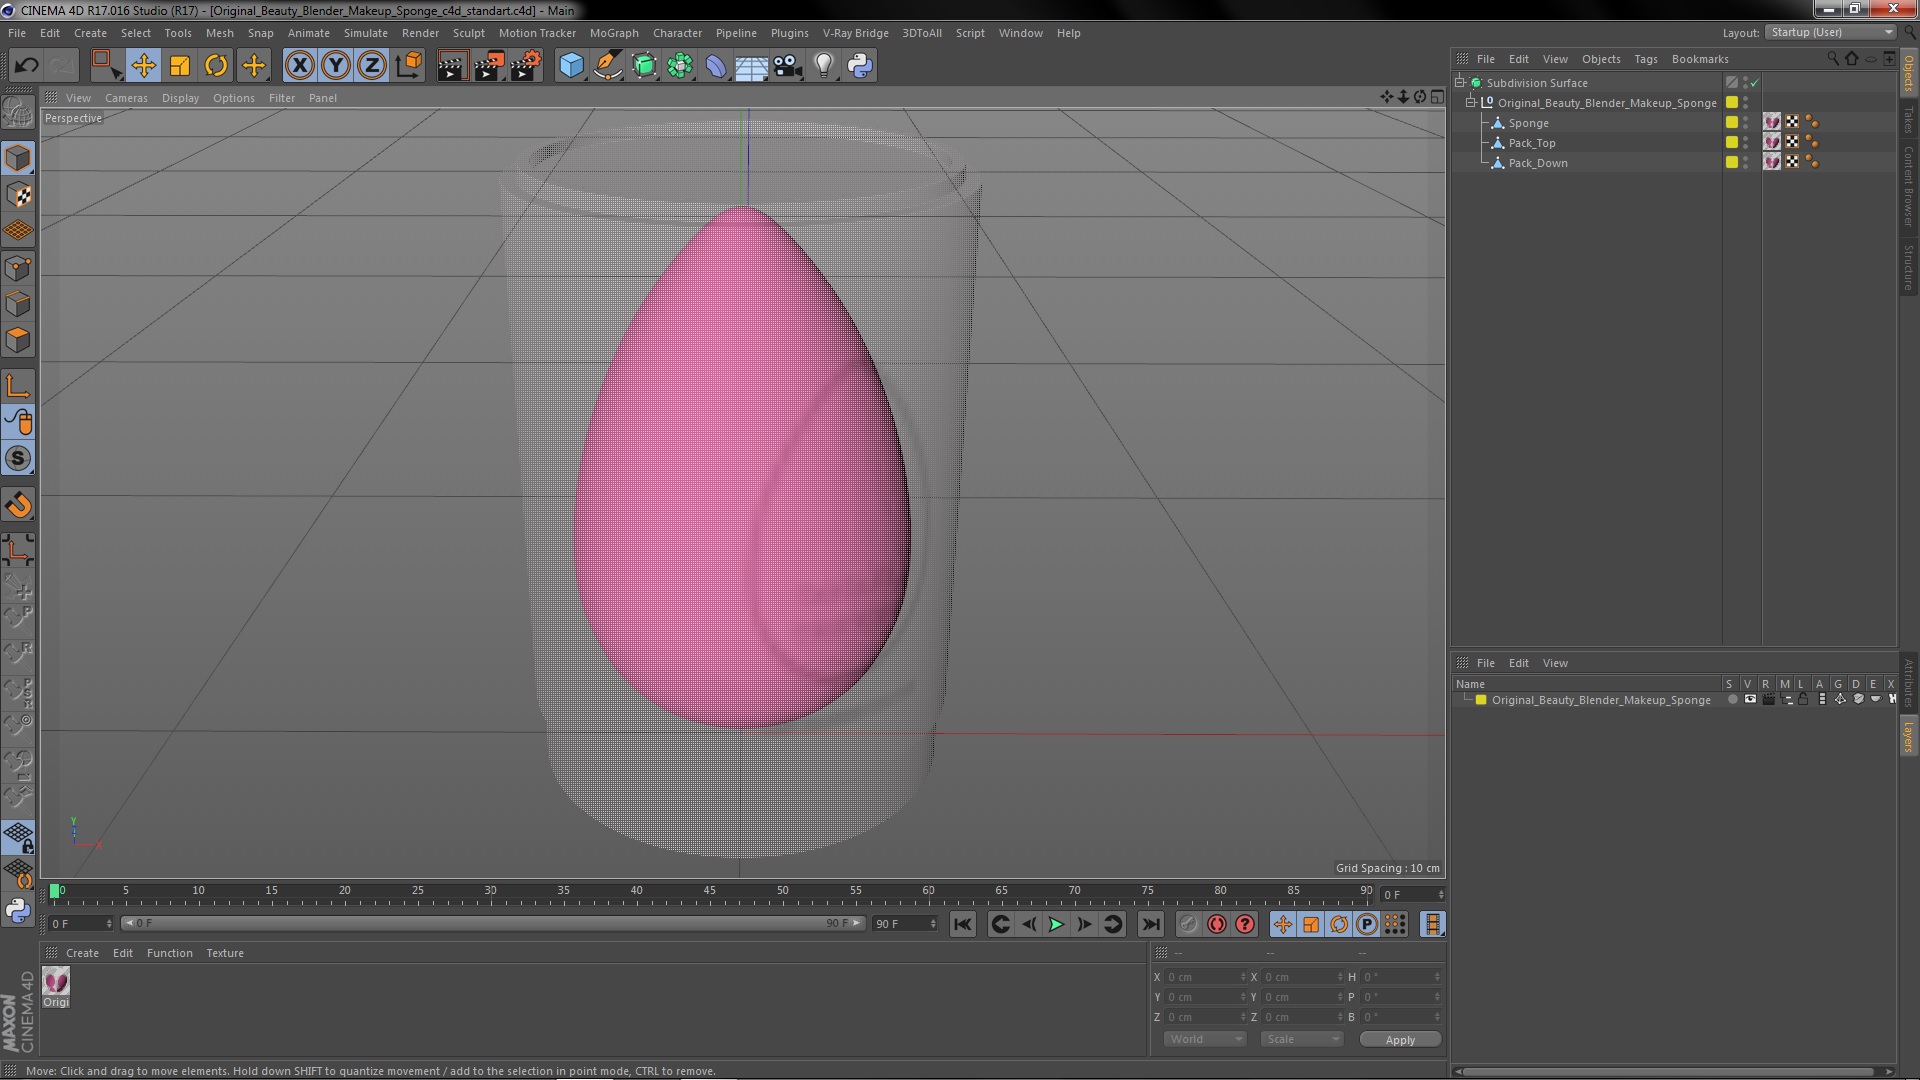Open the MoGraph menu
Viewport: 1920px width, 1080px height.
(613, 33)
